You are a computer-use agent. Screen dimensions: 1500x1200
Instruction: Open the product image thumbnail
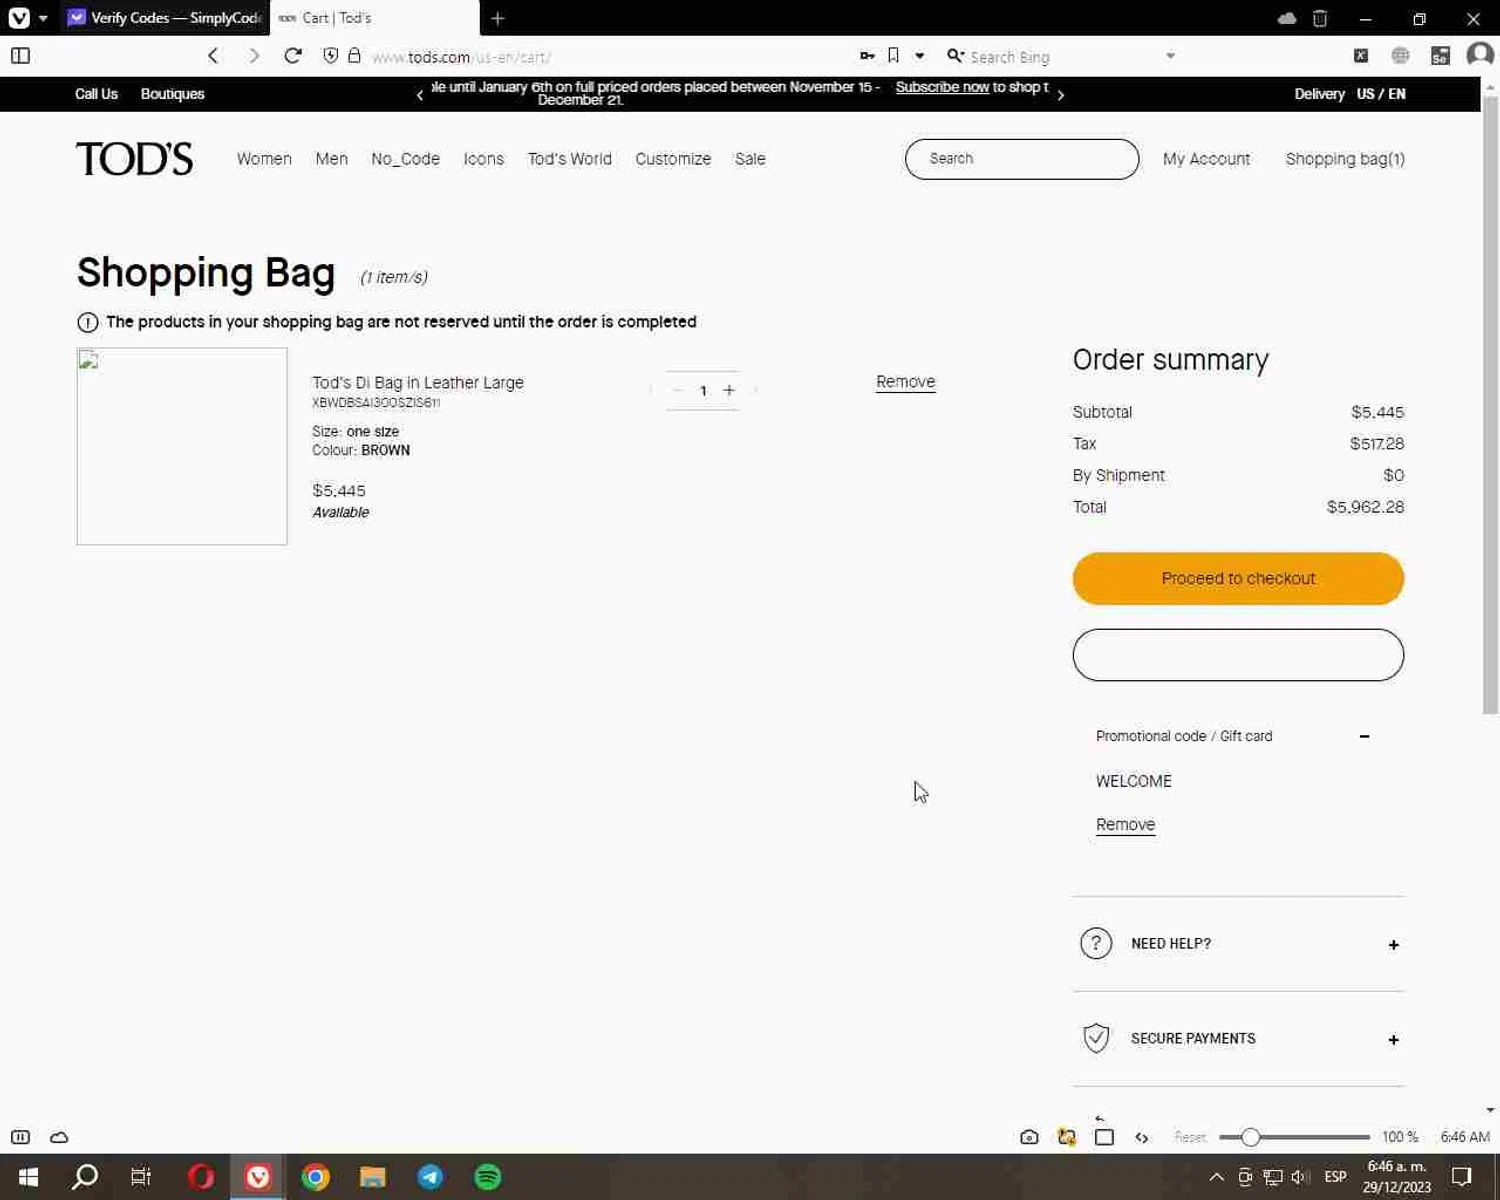pyautogui.click(x=182, y=446)
